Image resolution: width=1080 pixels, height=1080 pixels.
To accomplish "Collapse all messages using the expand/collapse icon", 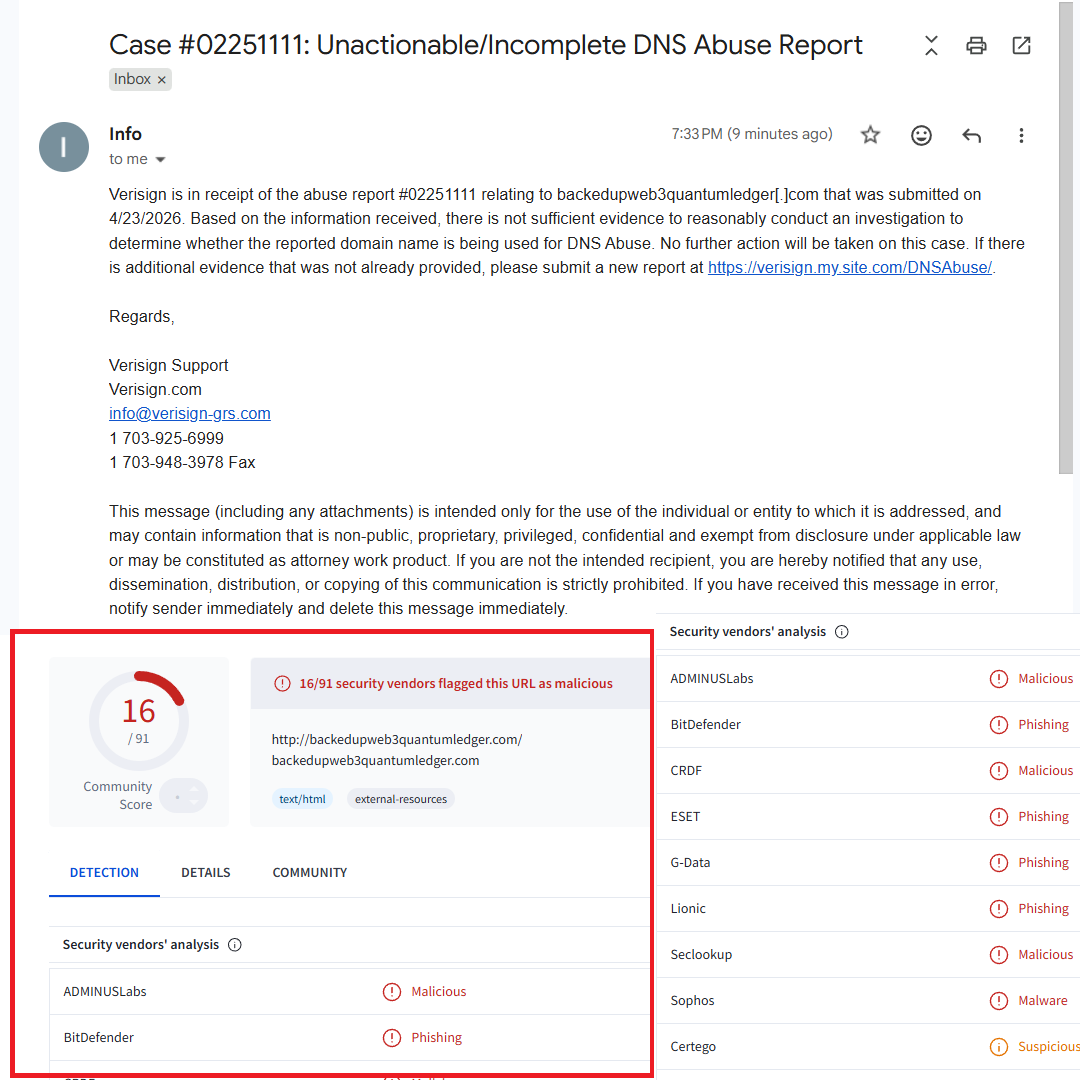I will [931, 45].
